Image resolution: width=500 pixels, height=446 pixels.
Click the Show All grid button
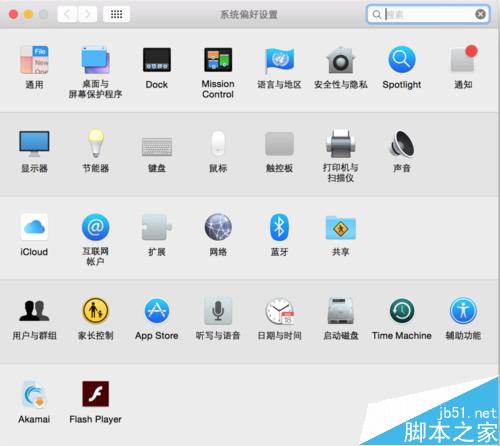tap(116, 14)
